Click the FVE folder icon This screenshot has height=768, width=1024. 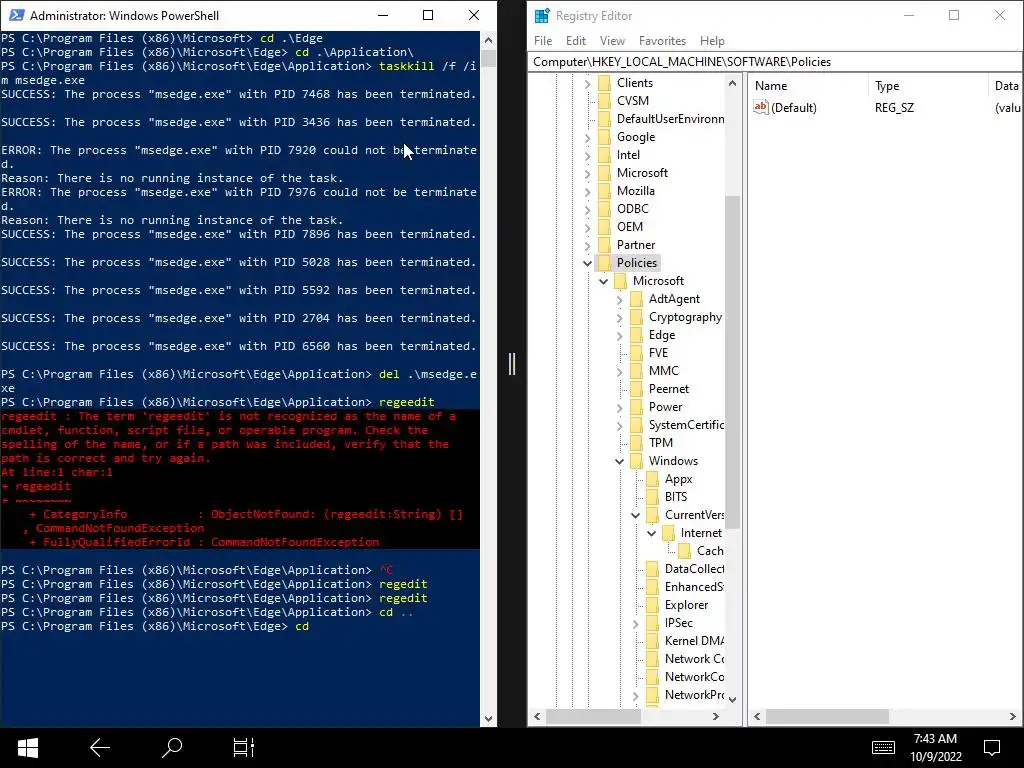[637, 353]
